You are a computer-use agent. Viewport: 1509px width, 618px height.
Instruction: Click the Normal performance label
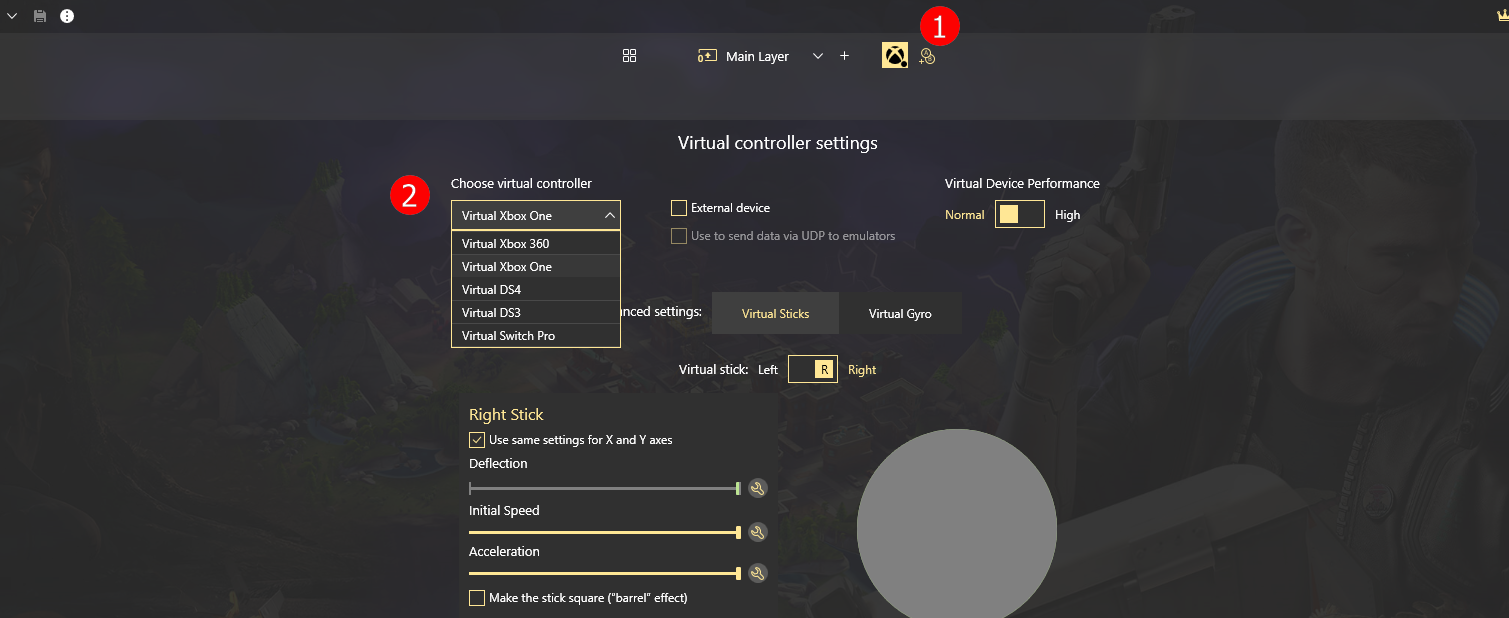pyautogui.click(x=965, y=215)
